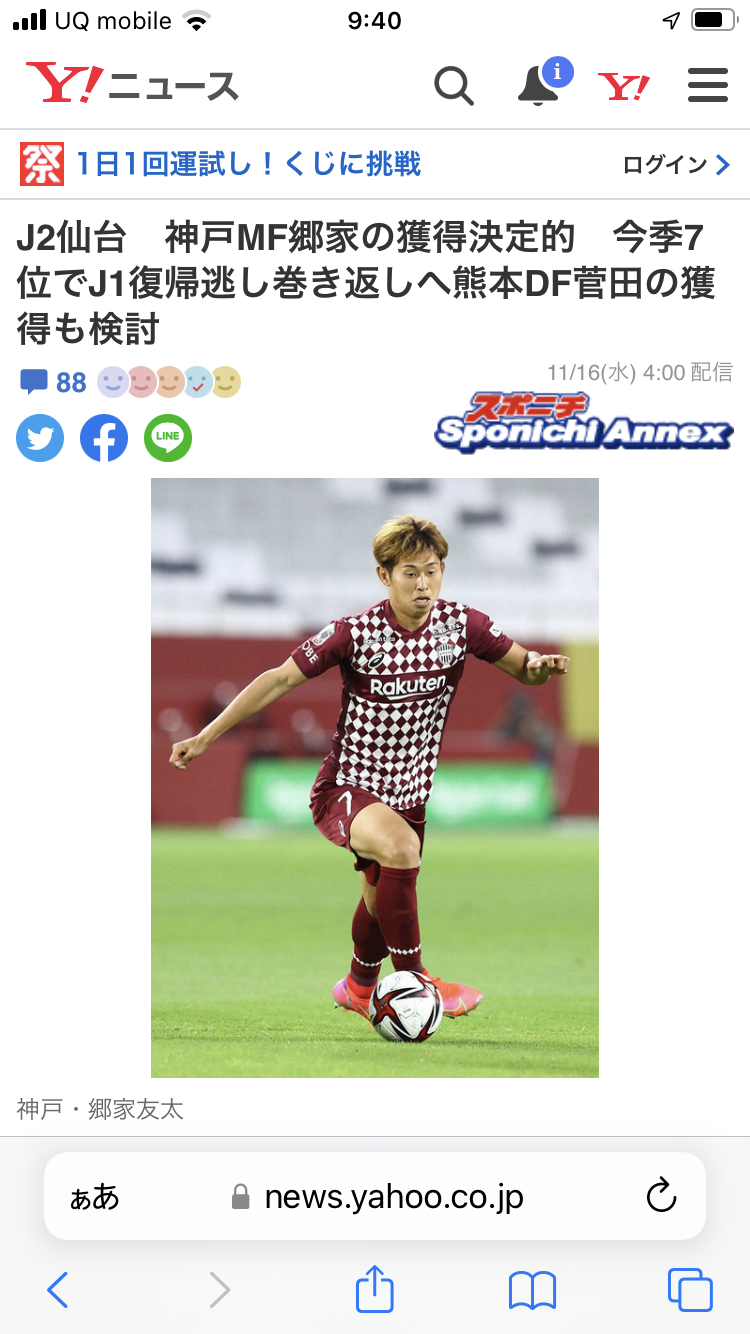Viewport: 750px width, 1334px height.
Task: Open the Sponichi Annex logo
Action: point(584,422)
